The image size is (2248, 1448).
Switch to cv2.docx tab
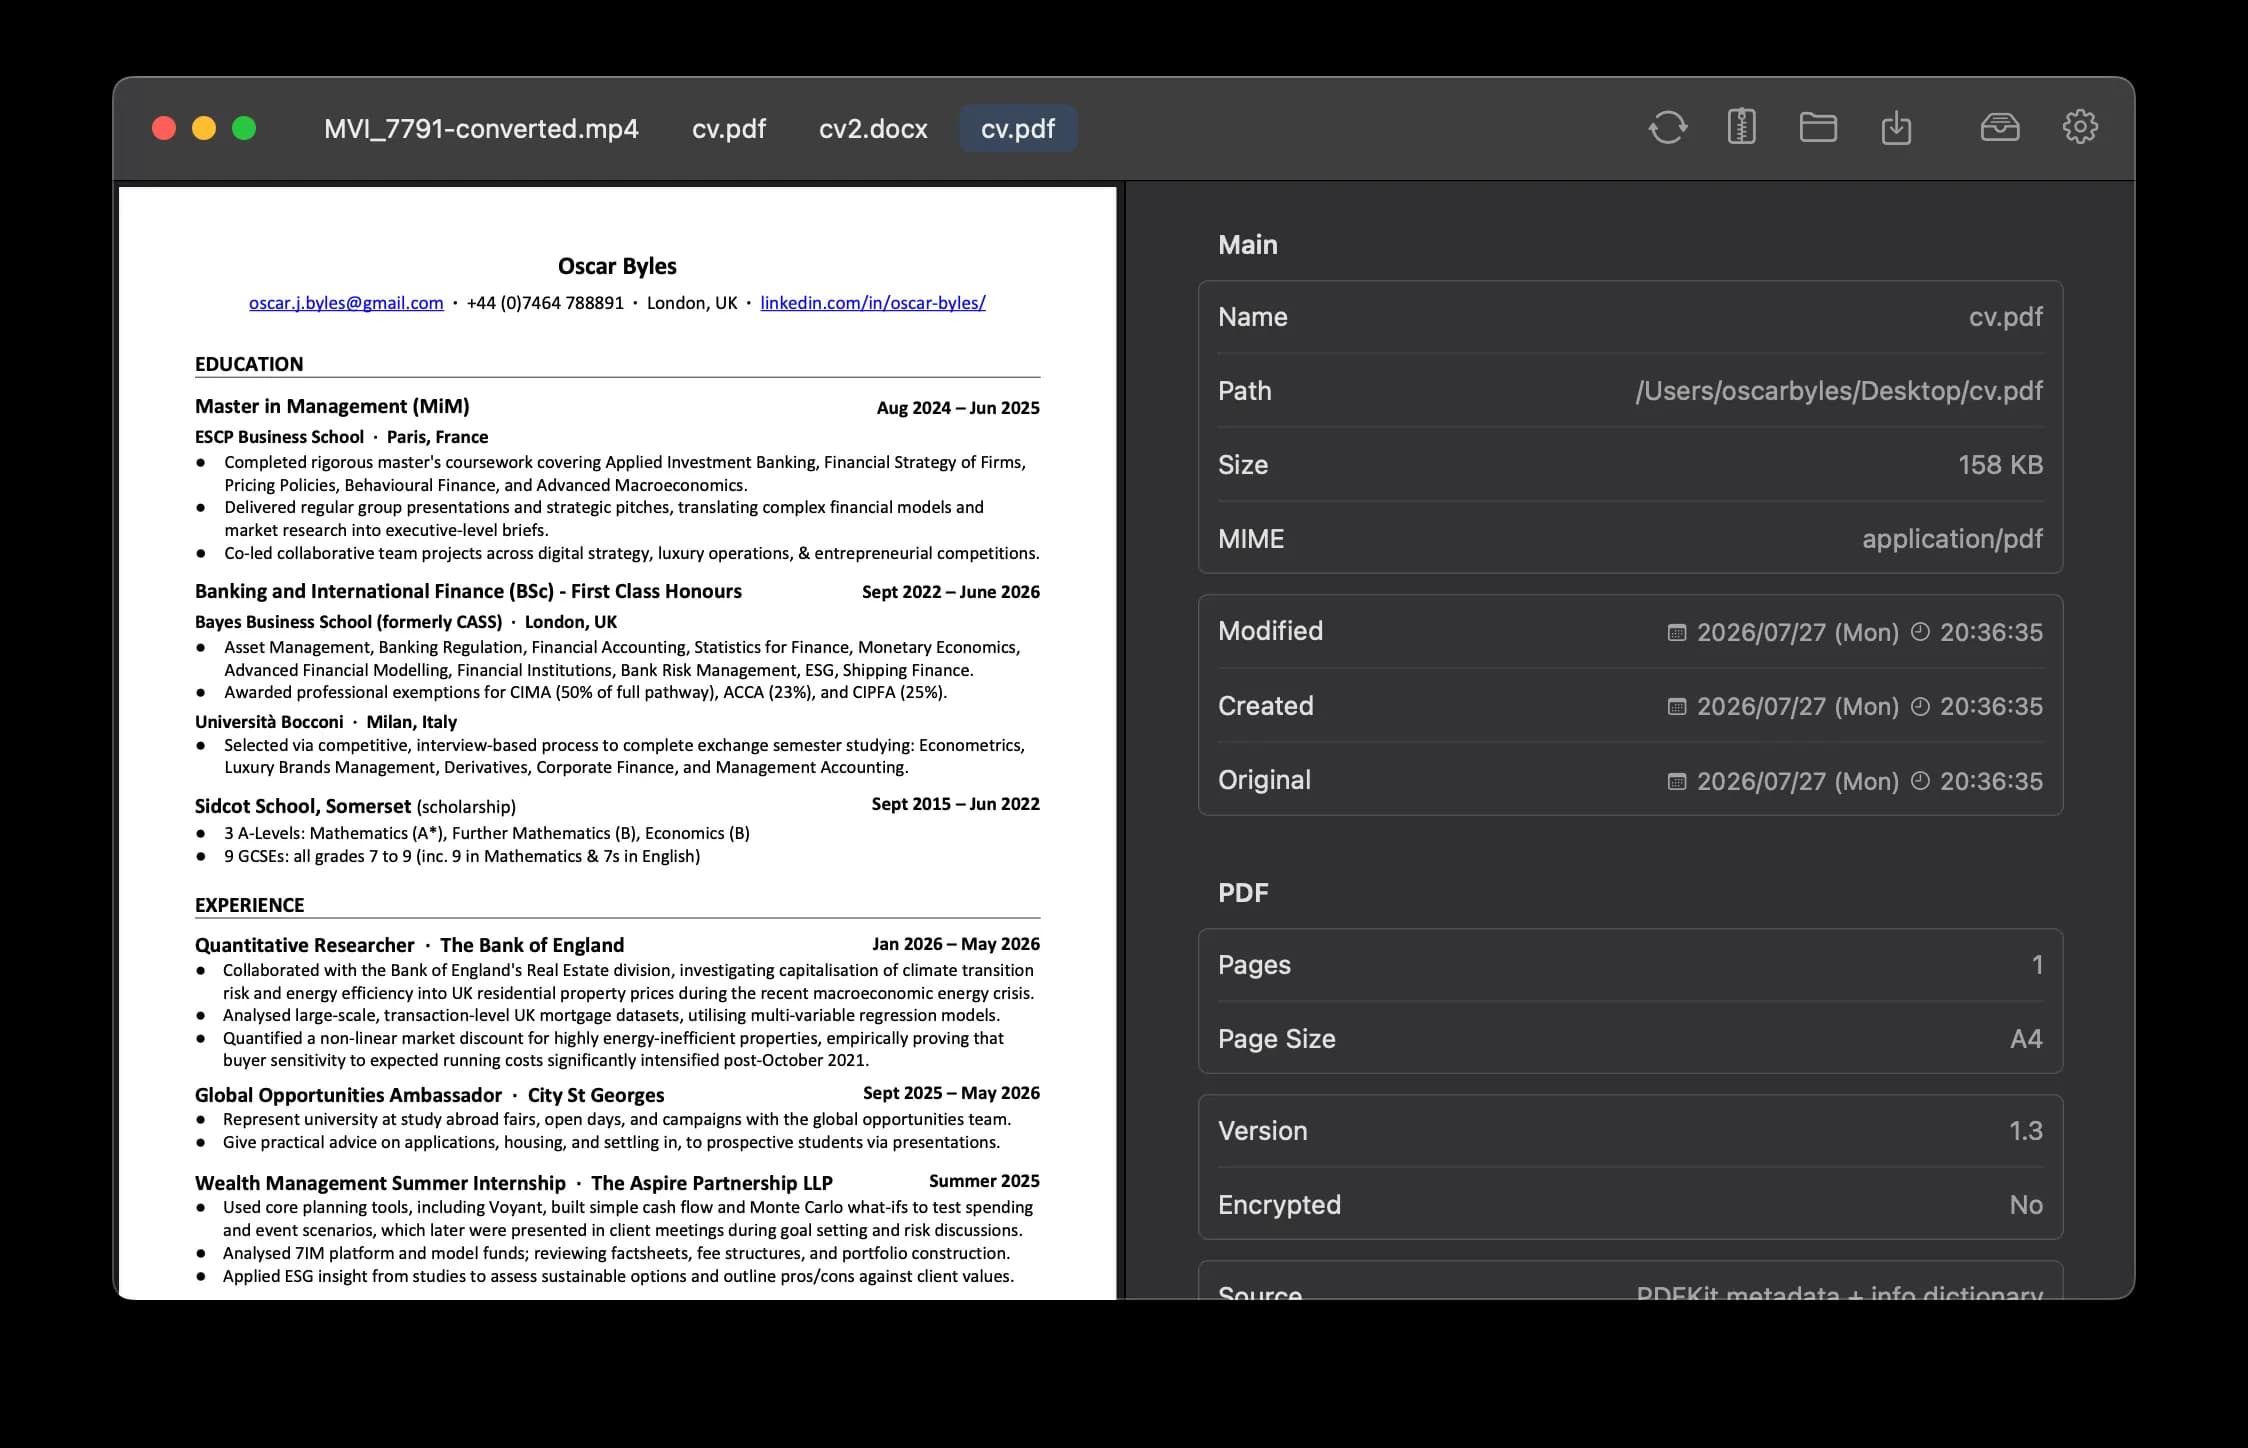tap(873, 128)
